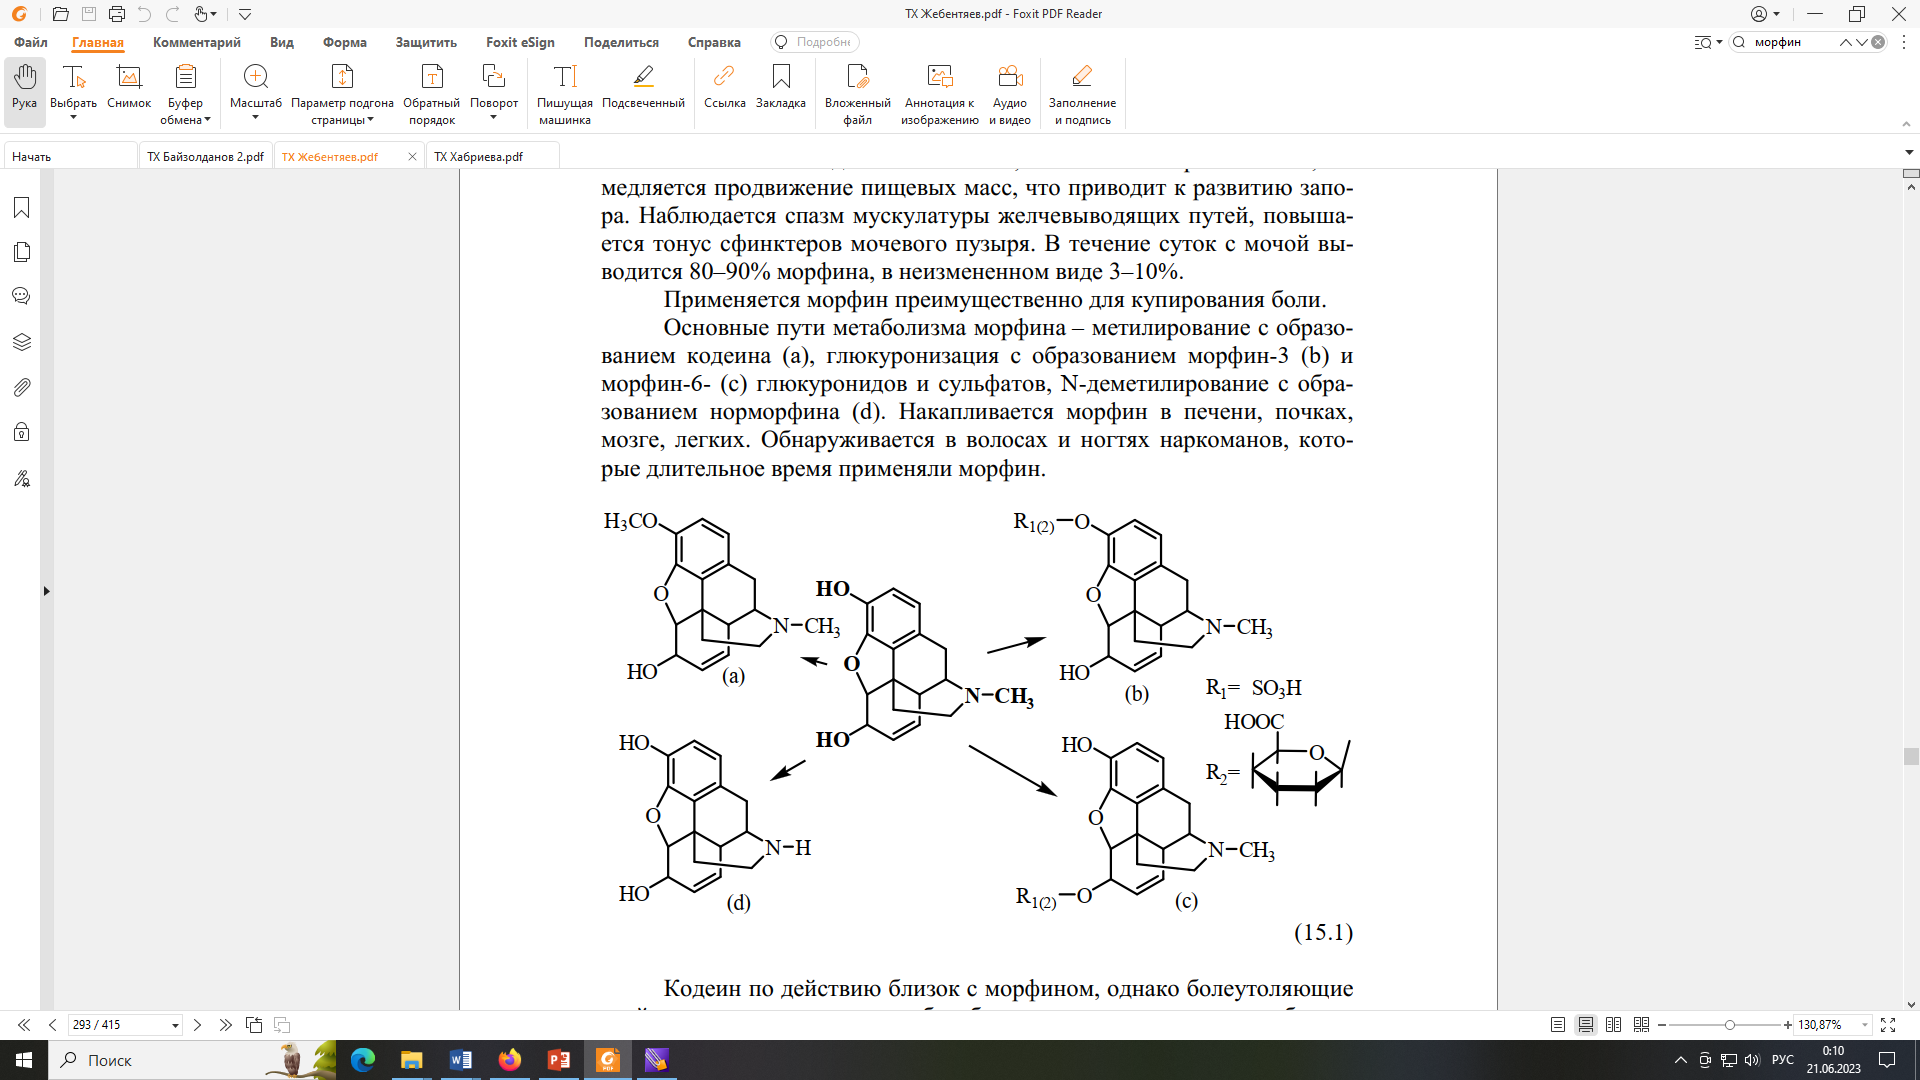
Task: Click the Snapshot (Снимок) tool
Action: tap(129, 86)
